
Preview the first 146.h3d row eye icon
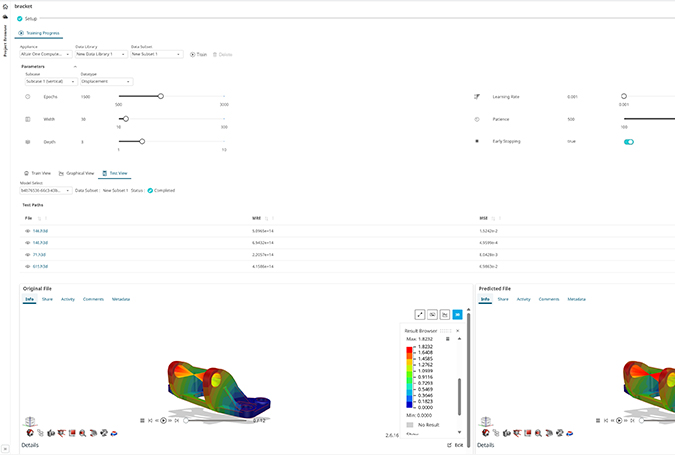coord(28,231)
